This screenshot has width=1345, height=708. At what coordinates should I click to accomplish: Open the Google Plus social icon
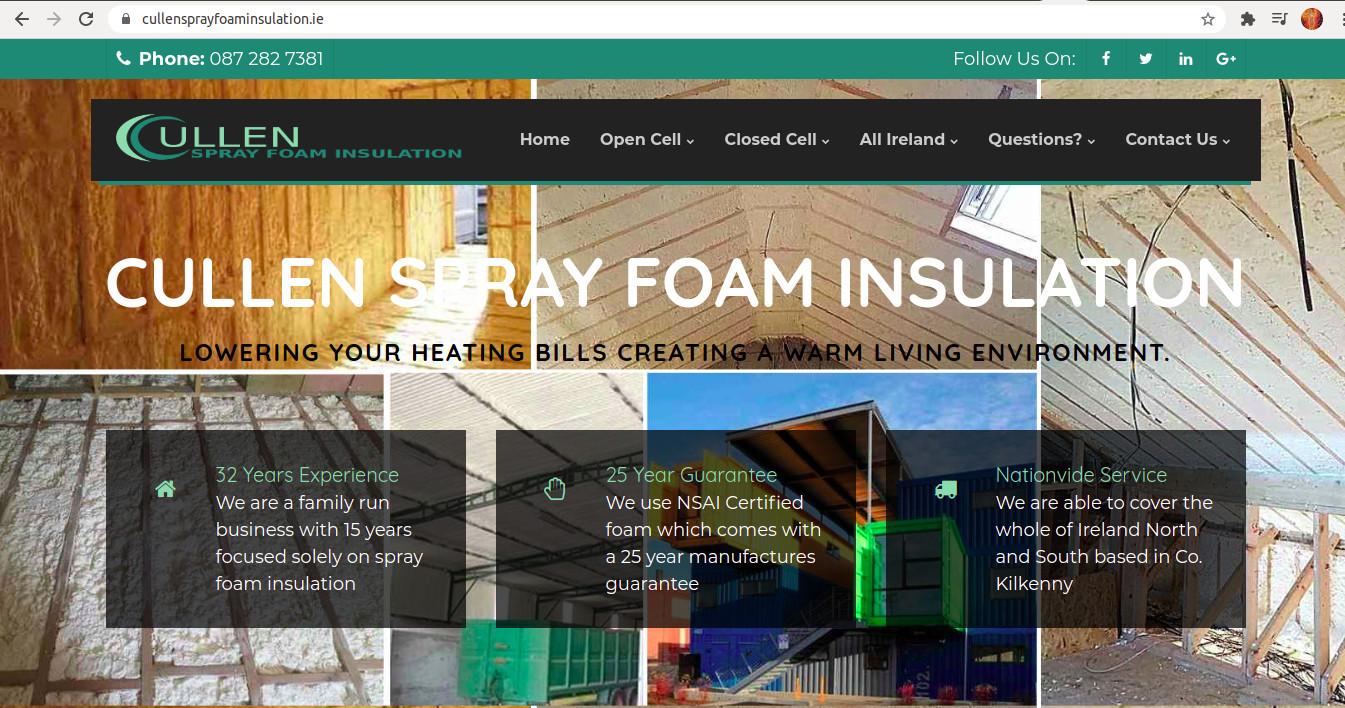(x=1226, y=59)
